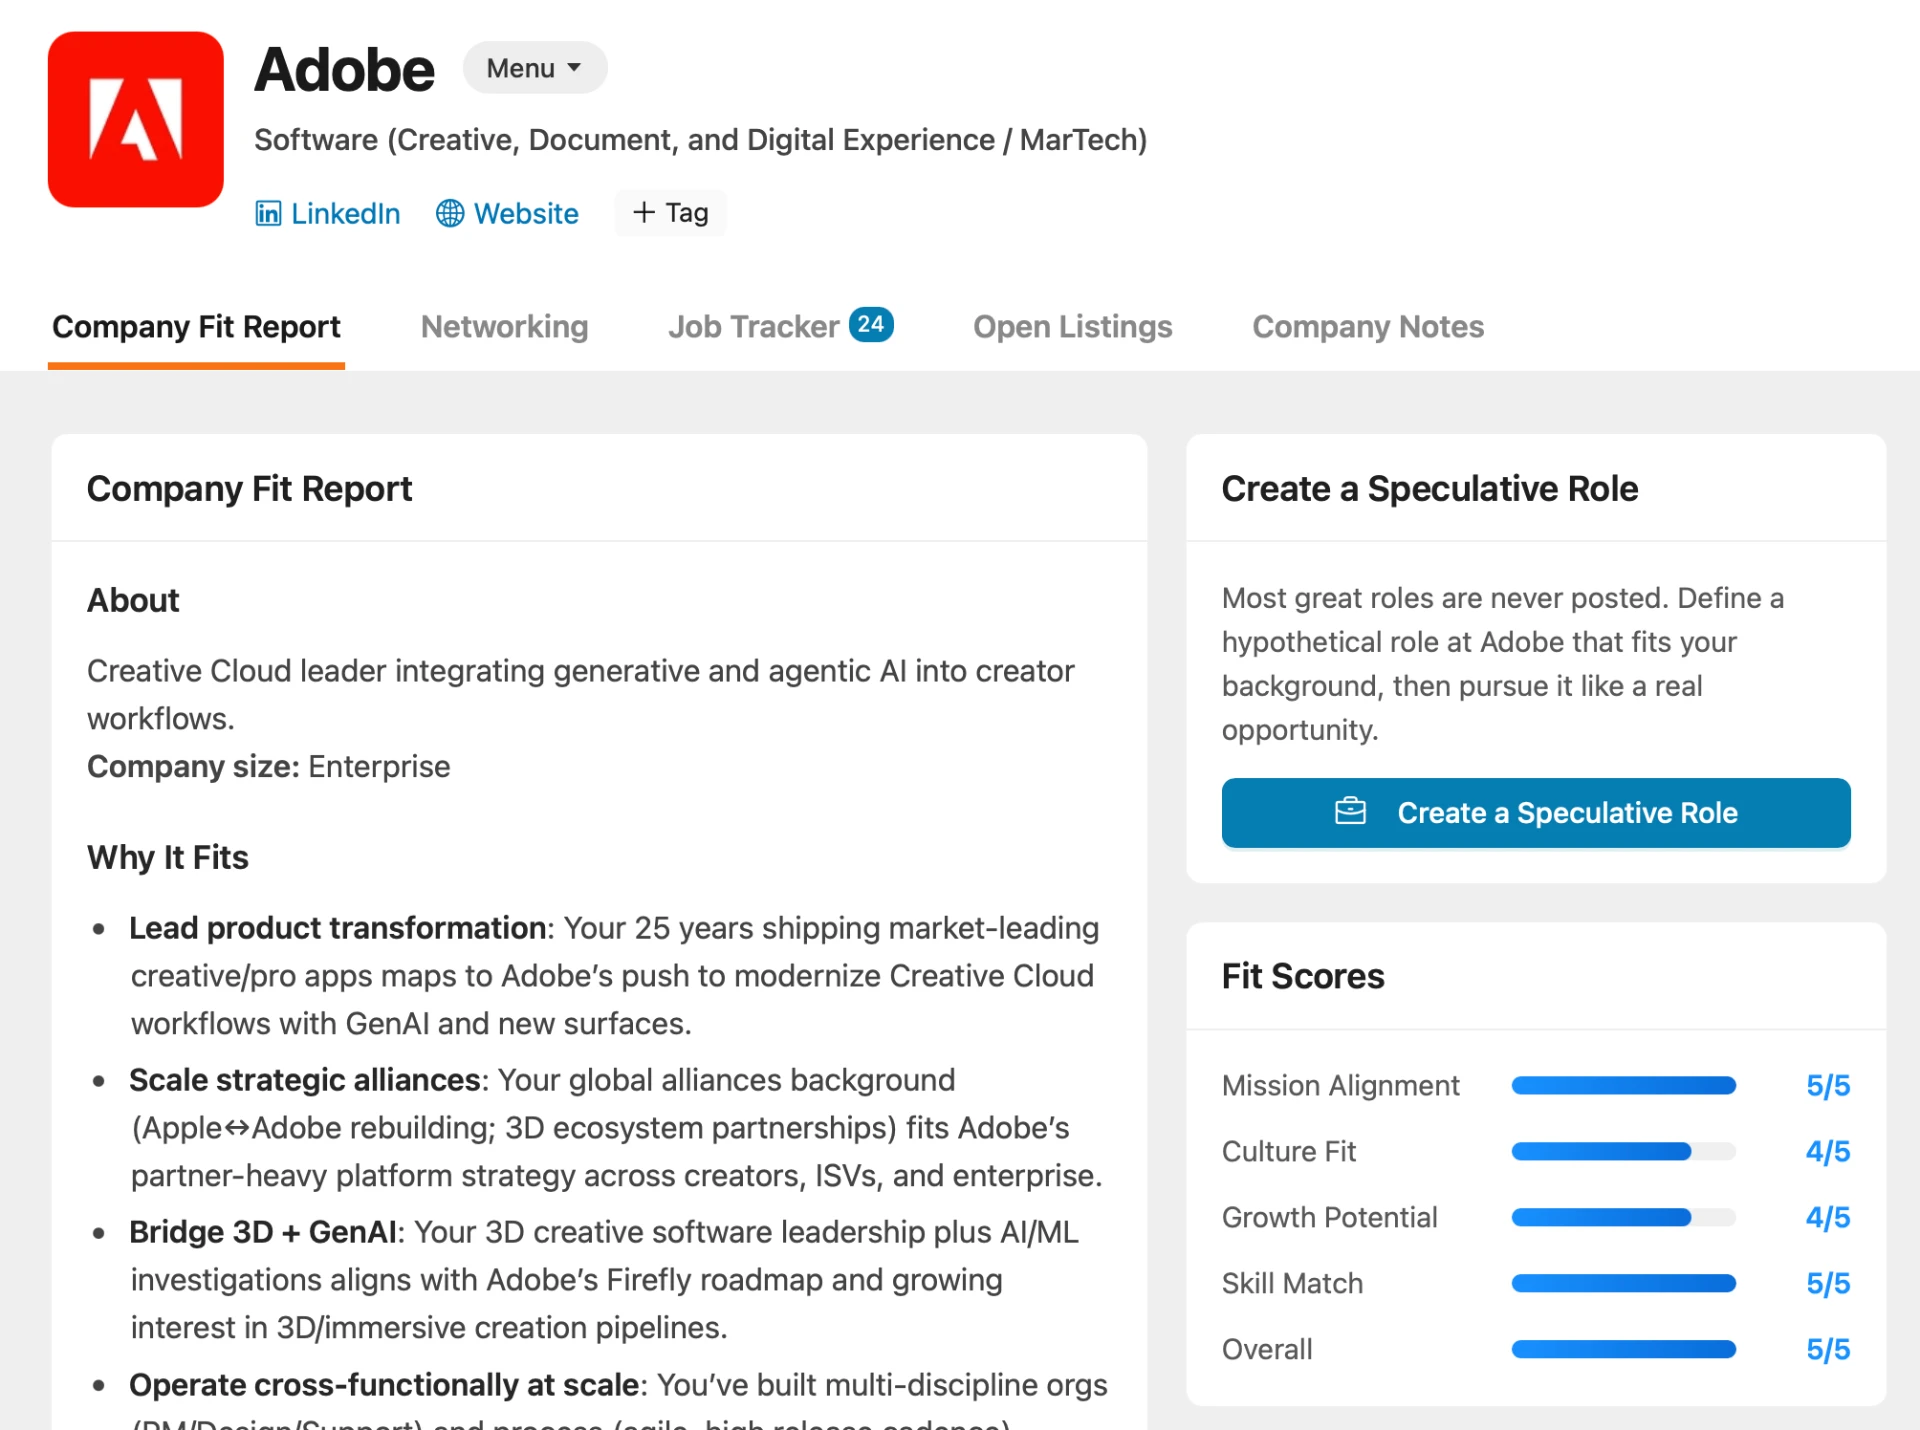
Task: Click the 'Mission Alignment' label
Action: [x=1341, y=1085]
